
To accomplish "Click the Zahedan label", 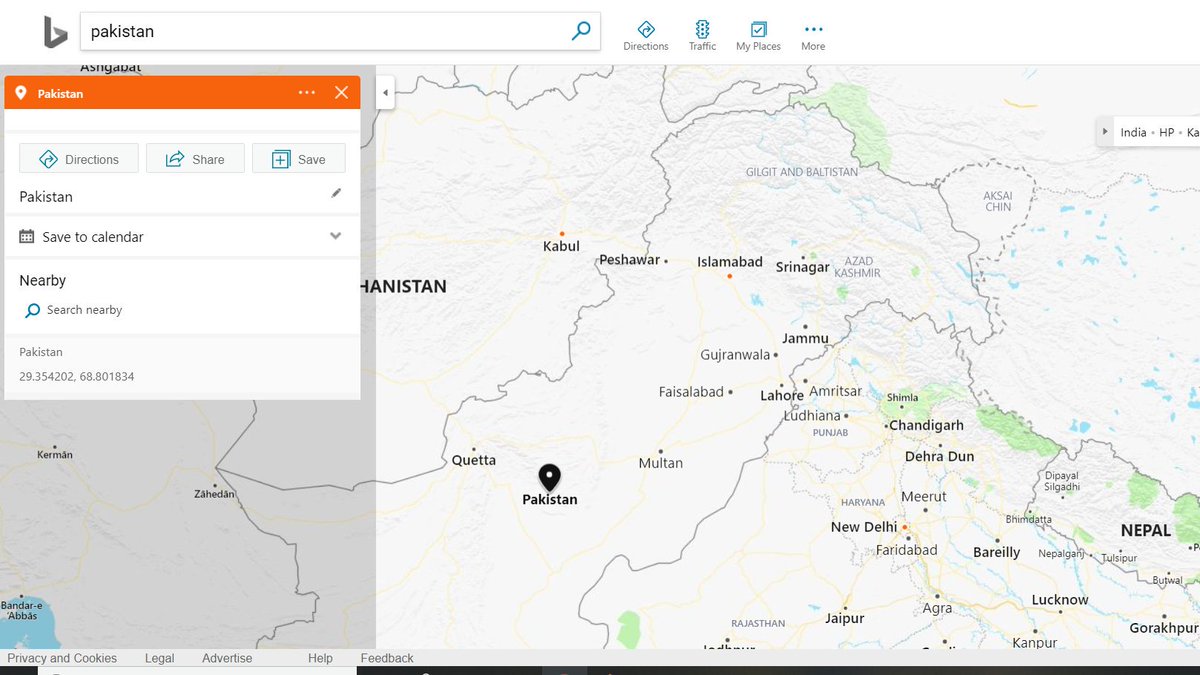I will click(215, 494).
